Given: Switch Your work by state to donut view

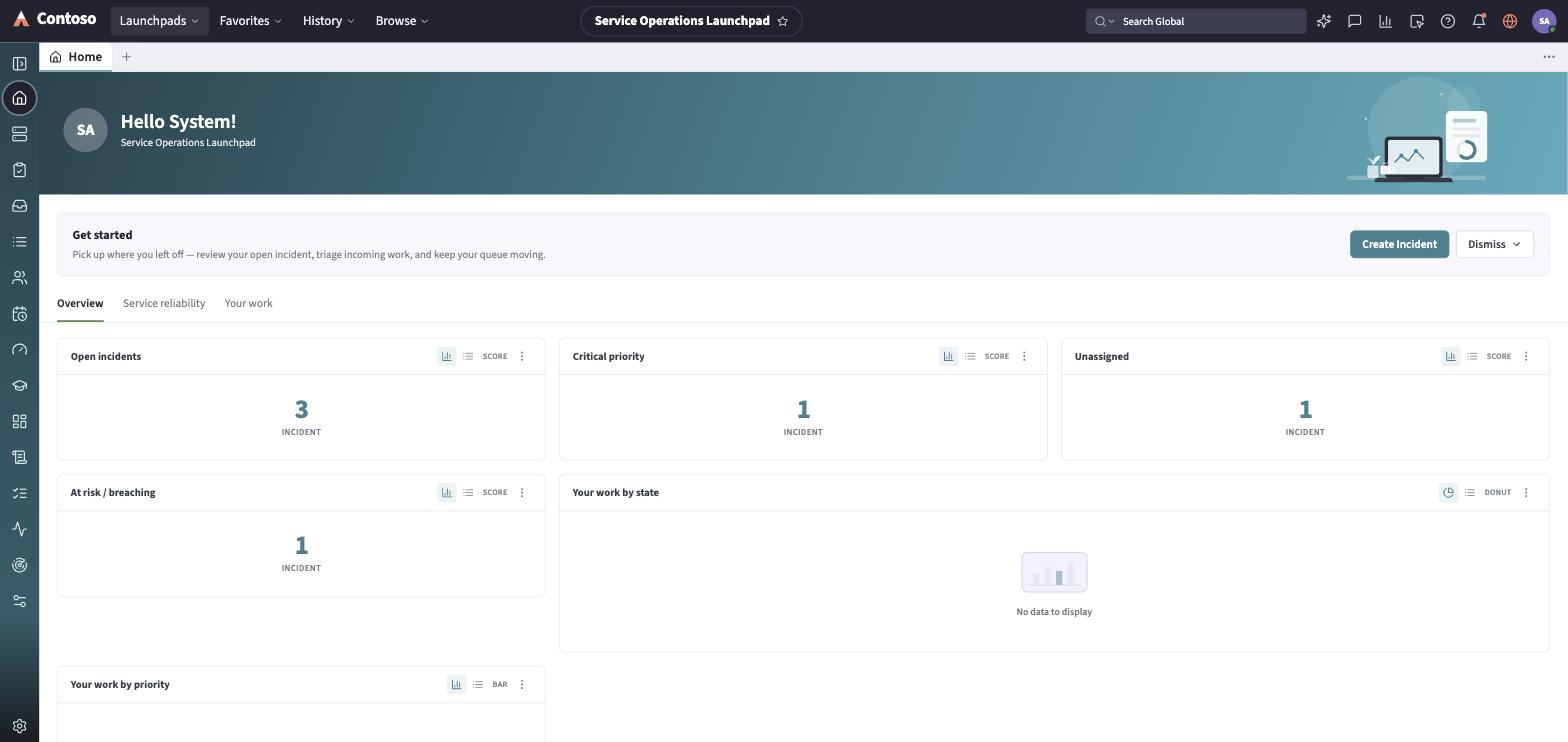Looking at the screenshot, I should [1448, 492].
